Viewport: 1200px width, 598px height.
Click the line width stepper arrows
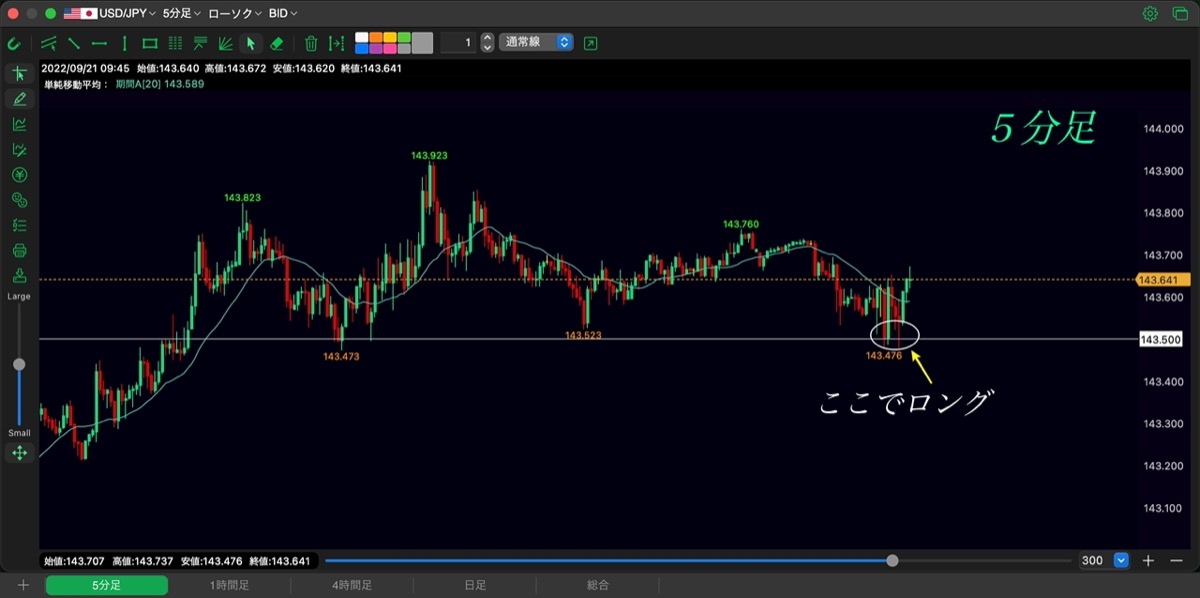pos(487,43)
